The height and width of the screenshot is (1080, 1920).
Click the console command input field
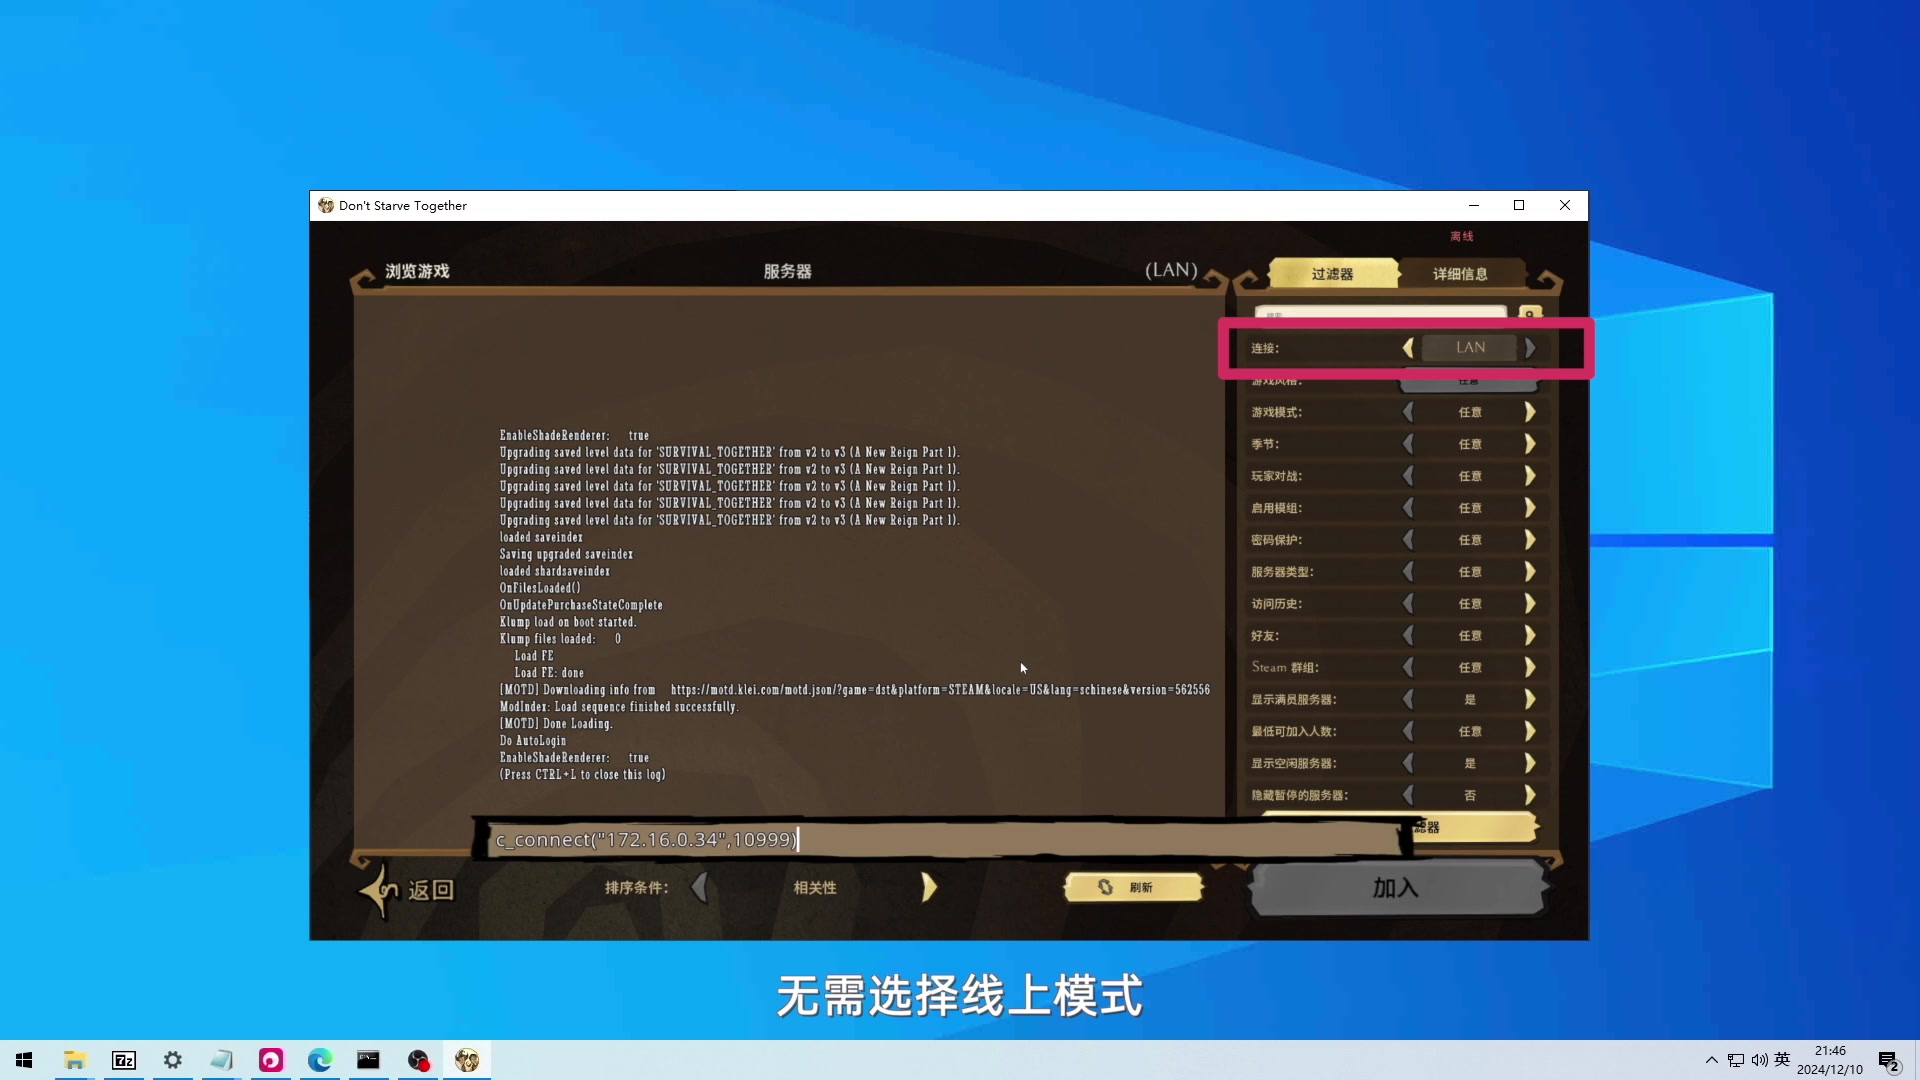pyautogui.click(x=944, y=839)
